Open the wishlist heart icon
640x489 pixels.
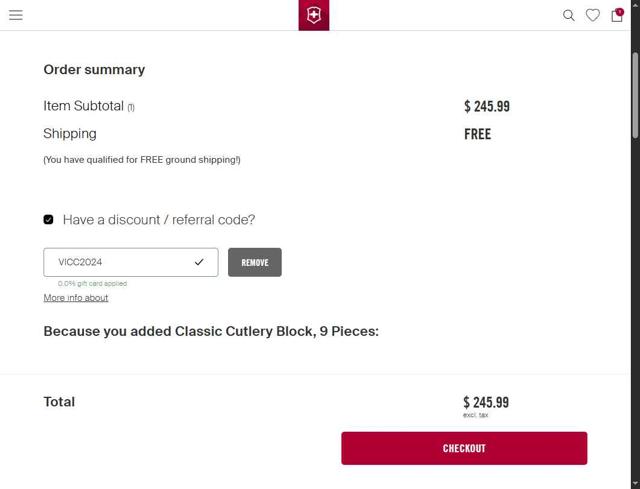point(593,15)
